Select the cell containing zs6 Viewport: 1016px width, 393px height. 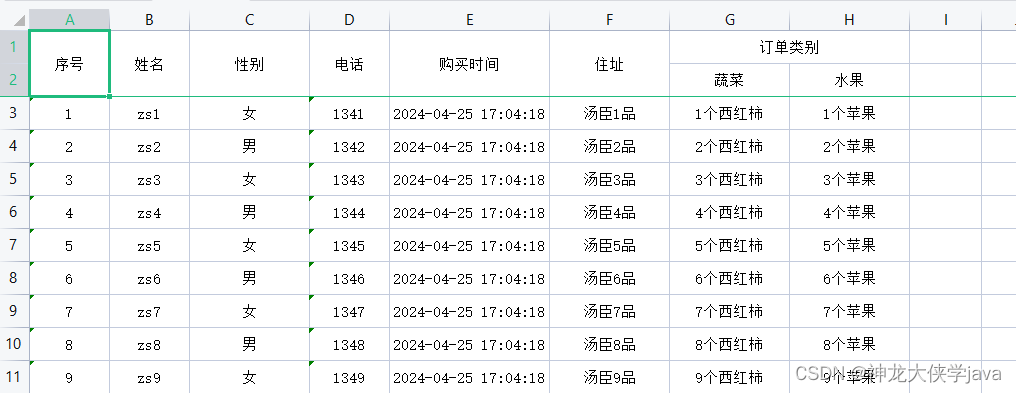click(x=150, y=279)
